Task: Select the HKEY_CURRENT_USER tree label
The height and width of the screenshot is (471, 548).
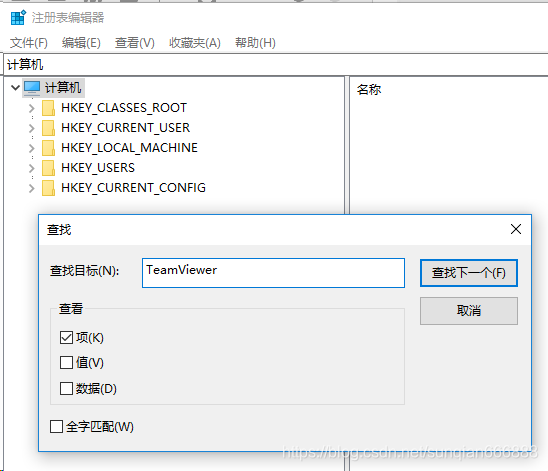Action: (x=125, y=128)
